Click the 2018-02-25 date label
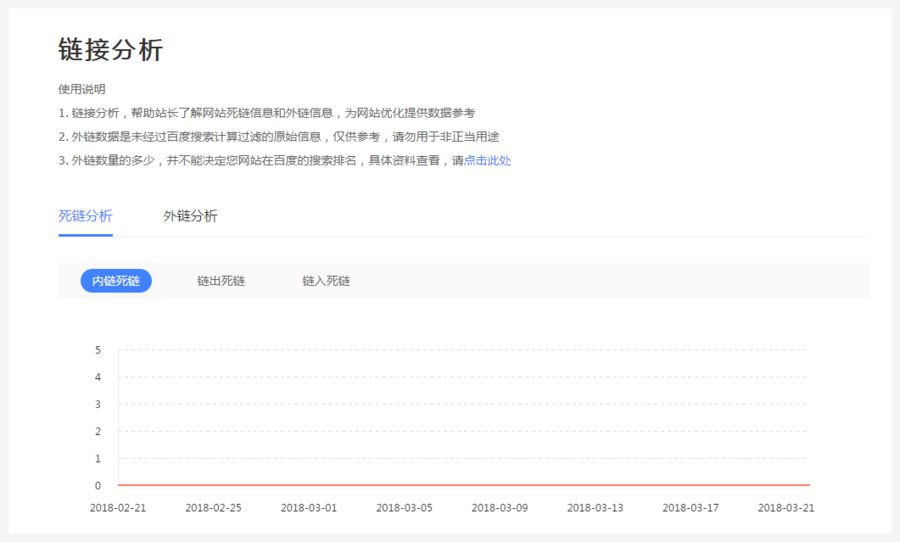 (213, 507)
